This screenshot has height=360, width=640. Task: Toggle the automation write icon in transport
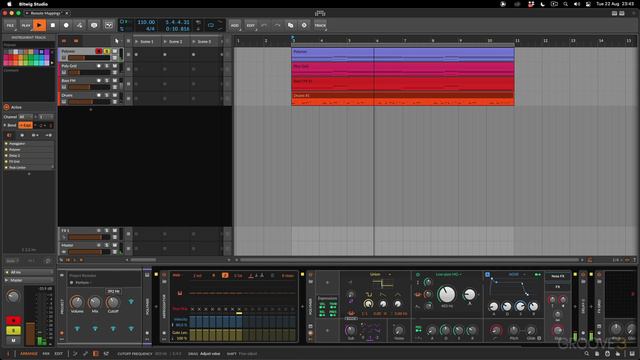click(80, 25)
